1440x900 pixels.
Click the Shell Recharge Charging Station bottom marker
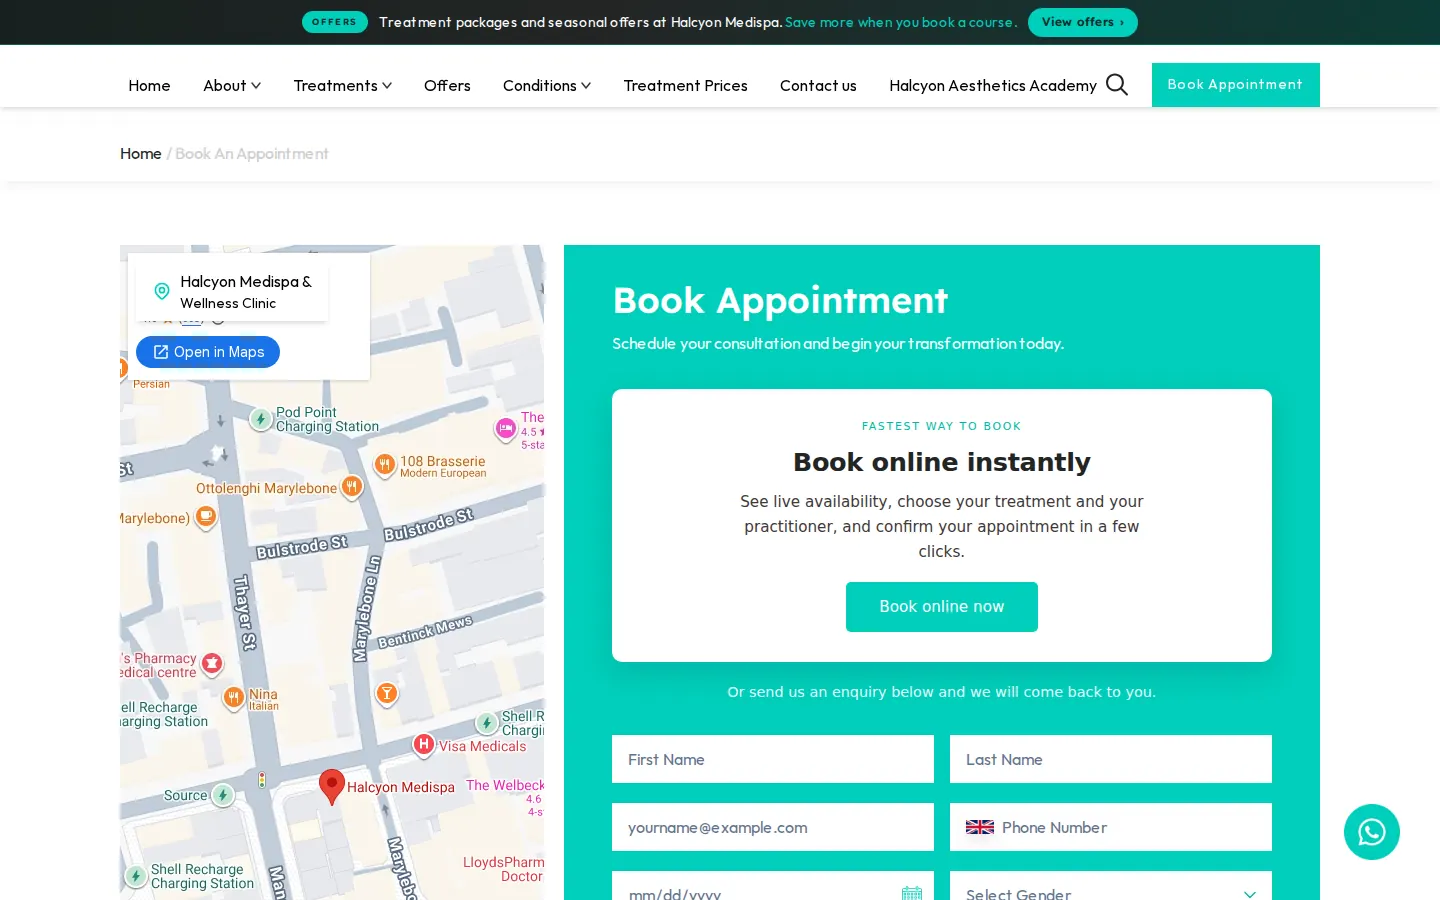(x=136, y=876)
